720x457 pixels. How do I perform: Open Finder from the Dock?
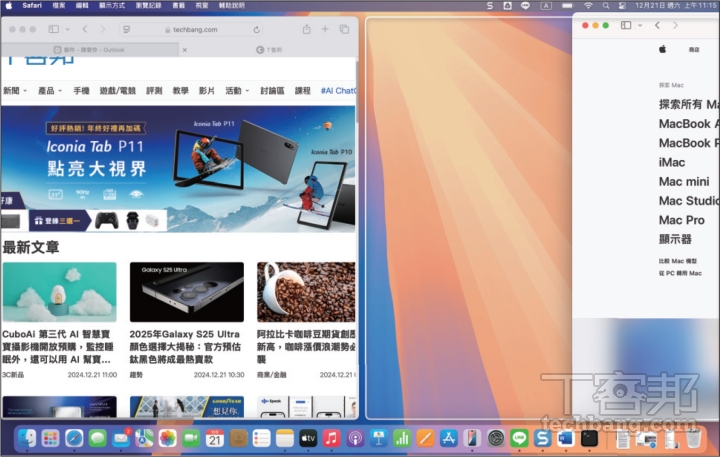pyautogui.click(x=27, y=438)
